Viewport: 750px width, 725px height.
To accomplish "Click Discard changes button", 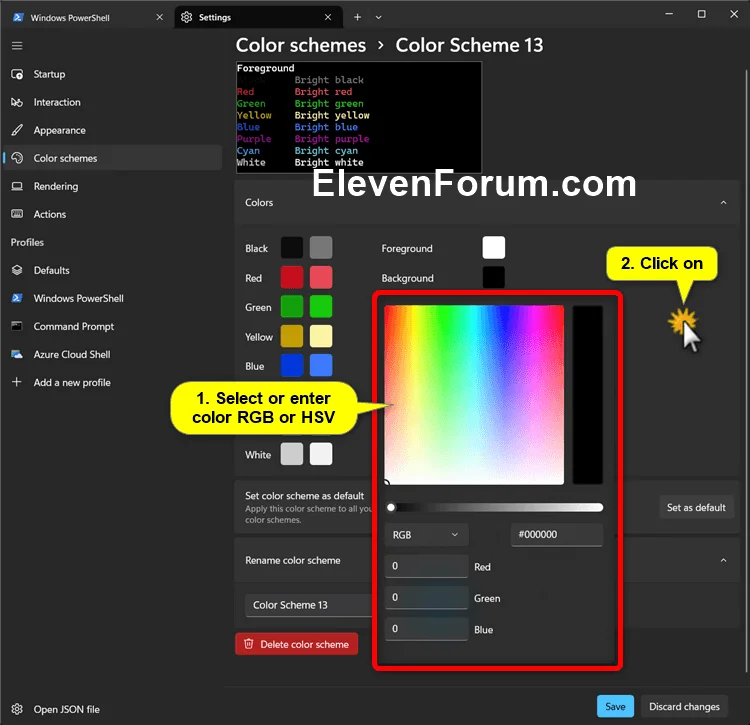I will tap(684, 706).
